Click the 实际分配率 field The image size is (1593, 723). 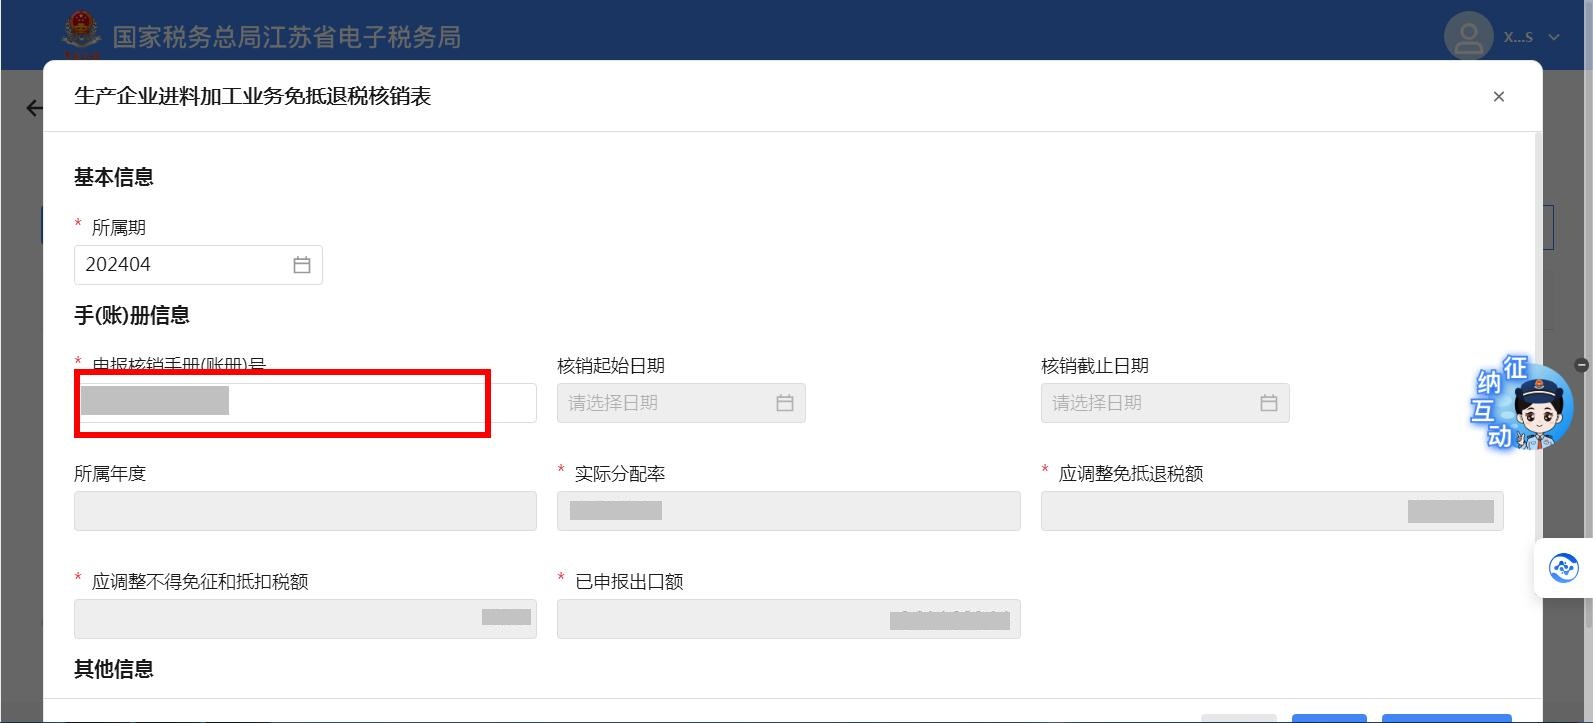(x=788, y=511)
